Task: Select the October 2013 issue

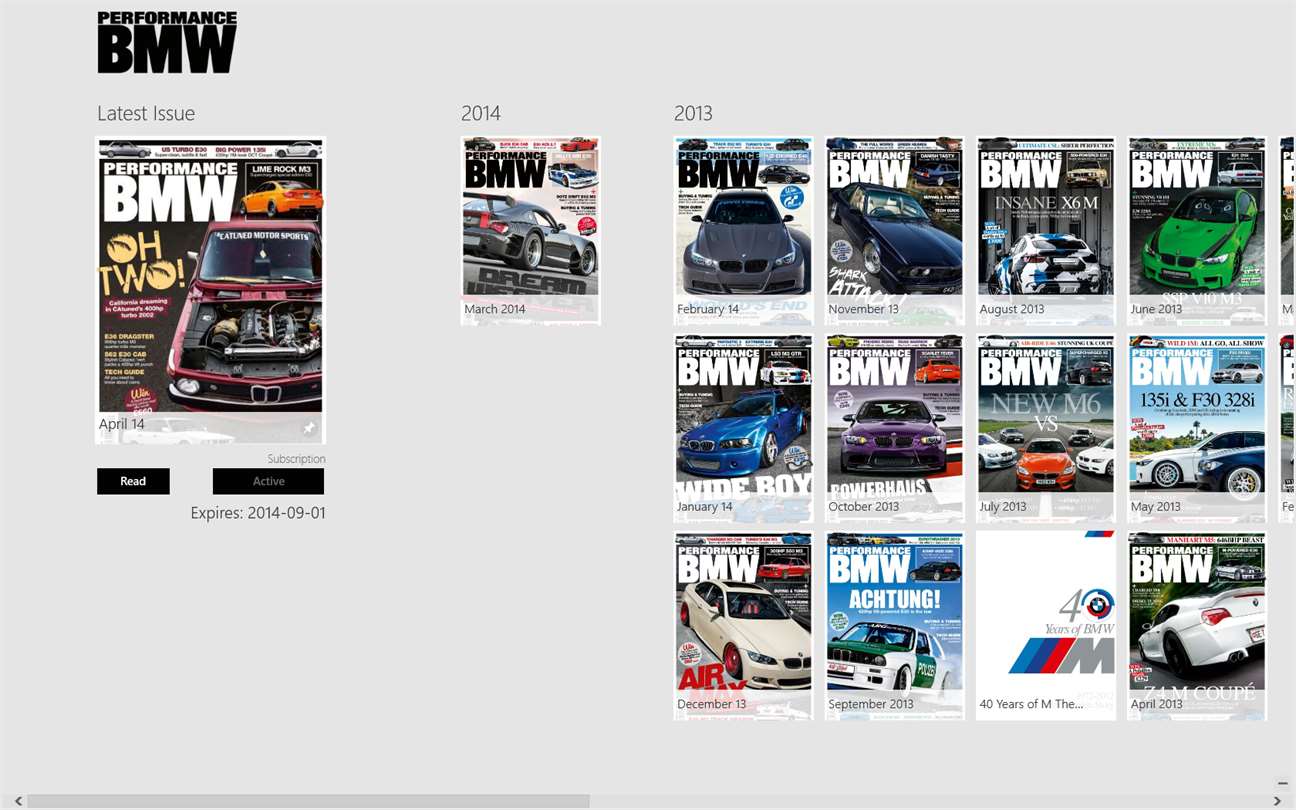Action: point(895,428)
